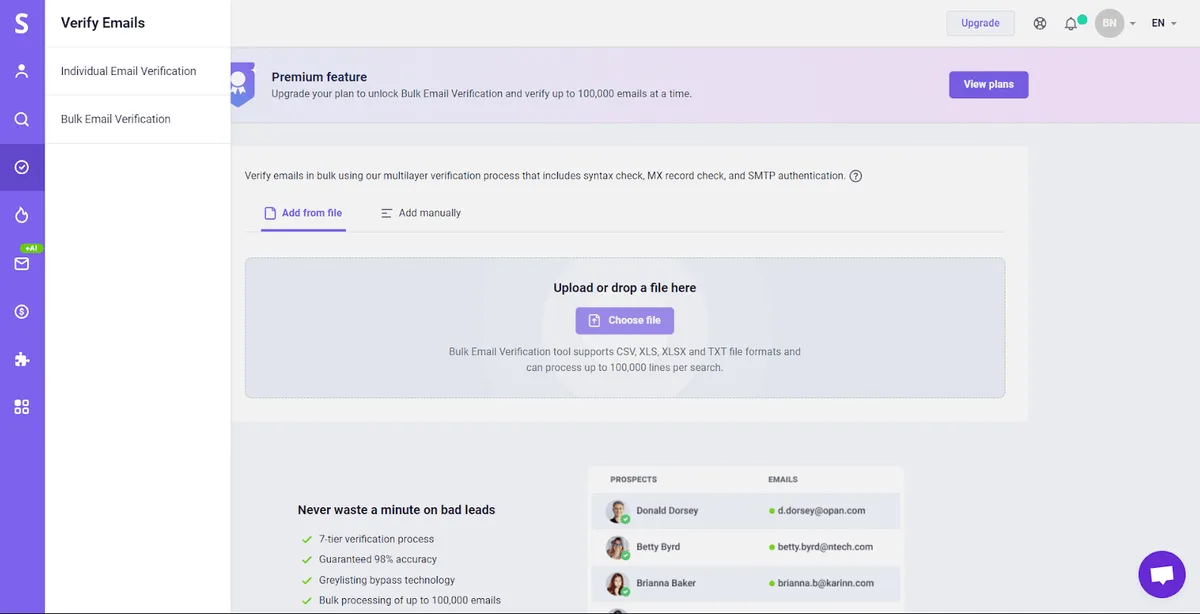The width and height of the screenshot is (1200, 614).
Task: Select the email verifier checkmark sidebar icon
Action: 22,167
